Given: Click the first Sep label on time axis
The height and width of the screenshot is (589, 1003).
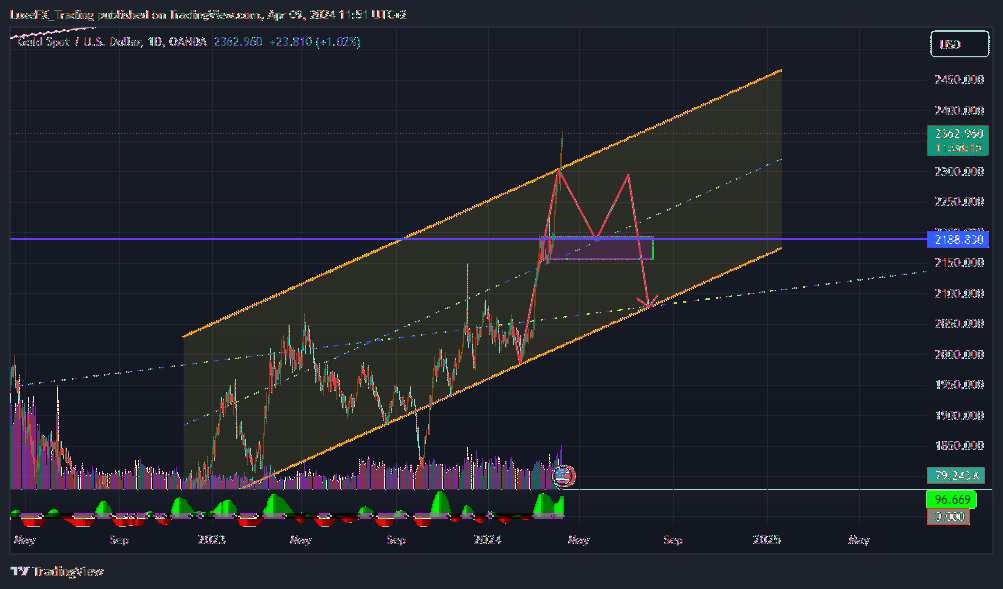Looking at the screenshot, I should click(119, 540).
